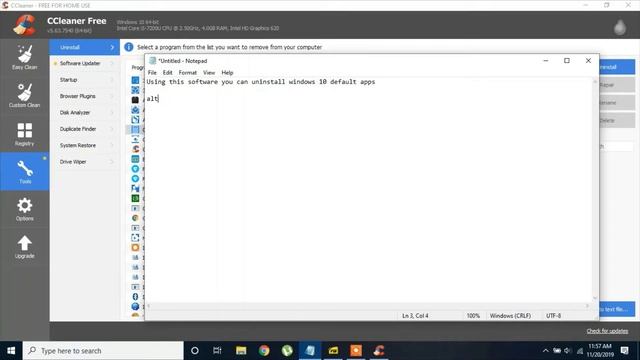Image resolution: width=640 pixels, height=360 pixels.
Task: Open the orange app on the taskbar
Action: (x=356, y=351)
